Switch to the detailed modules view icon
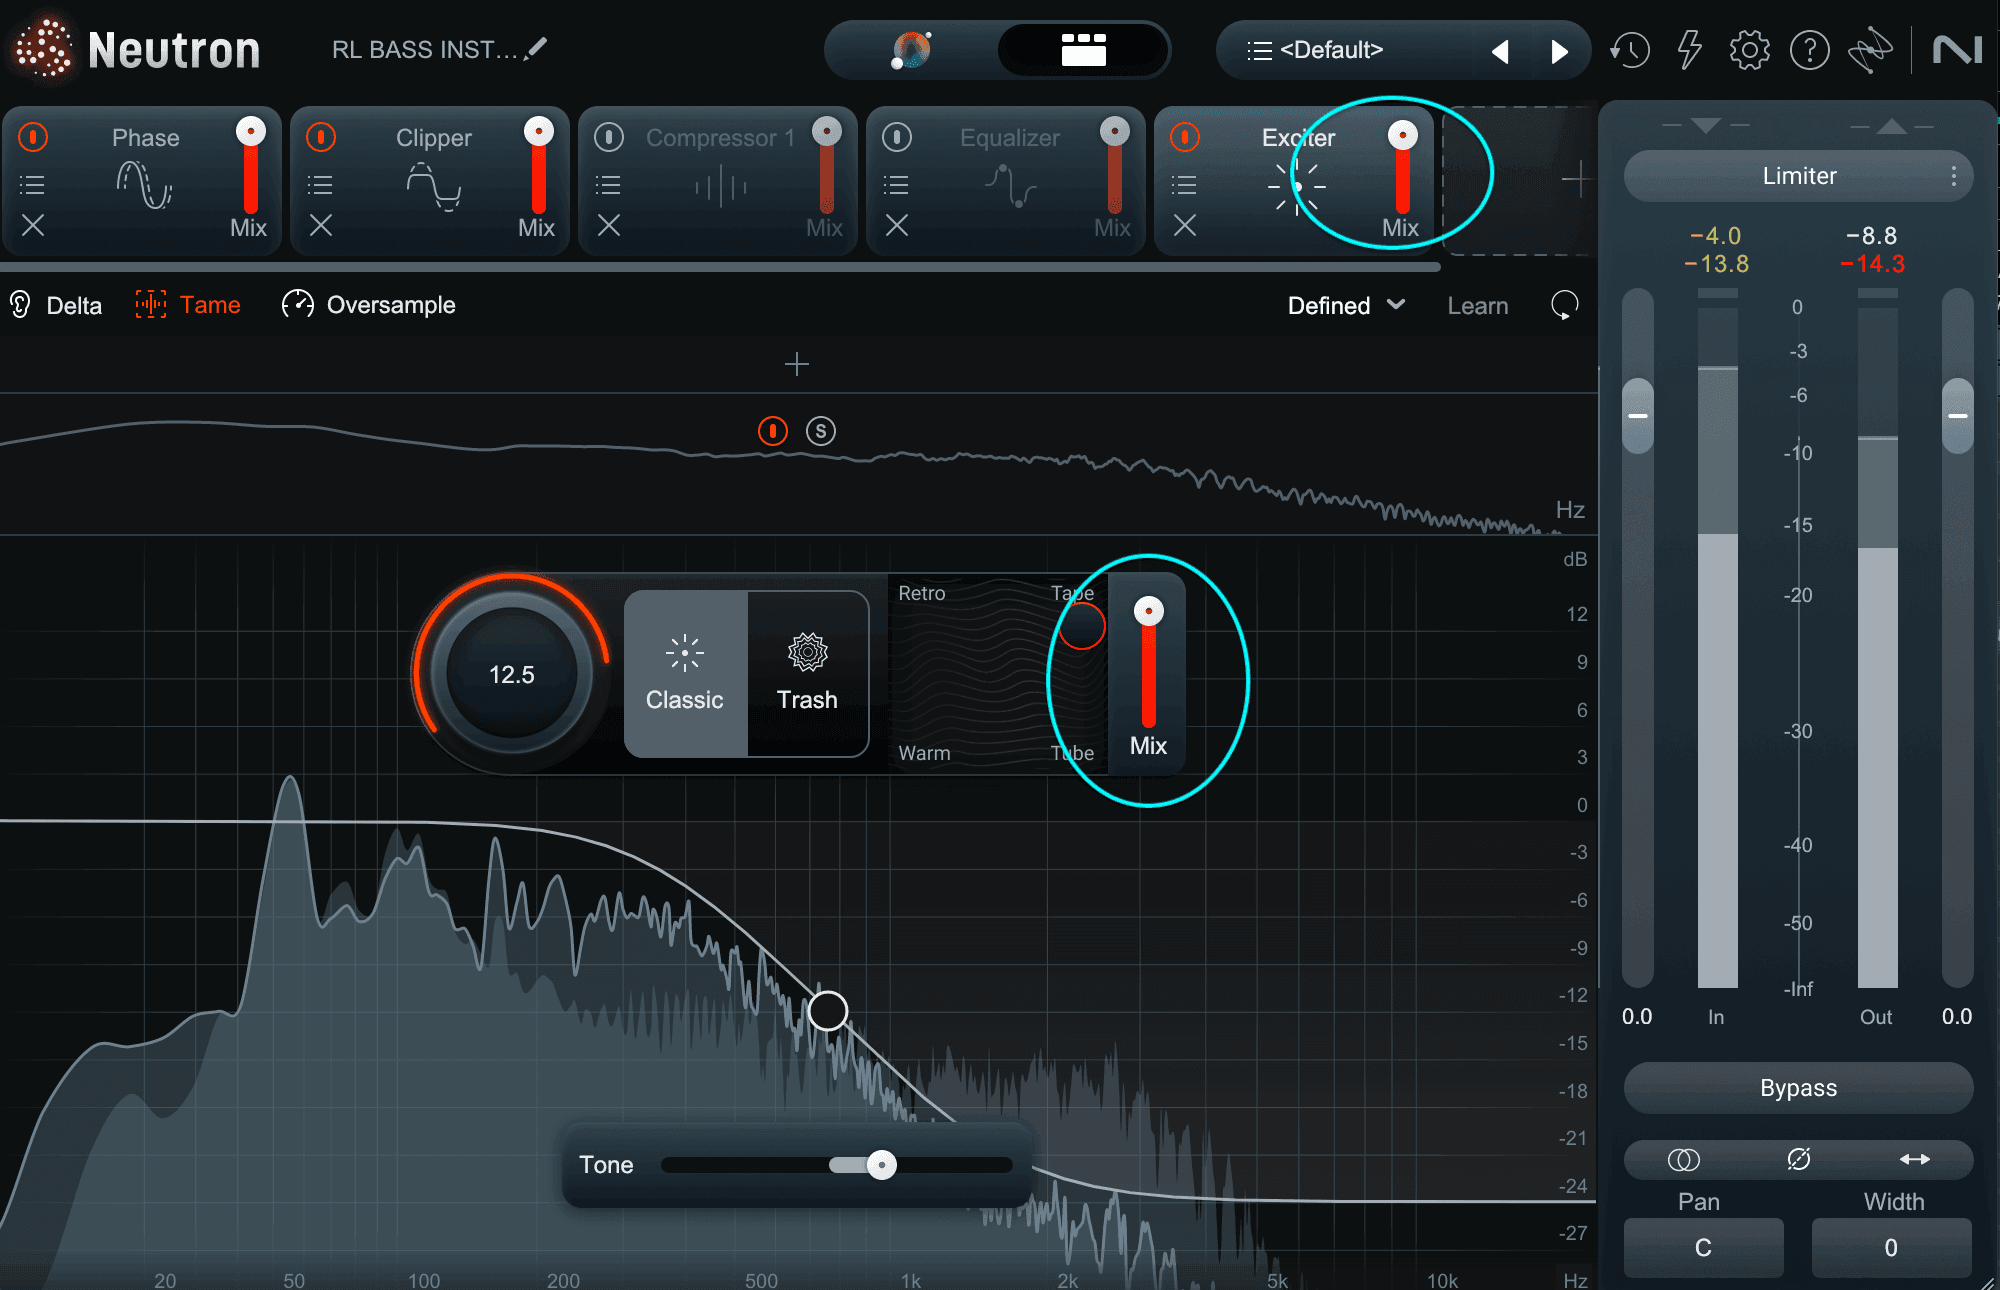Image resolution: width=2000 pixels, height=1290 pixels. (x=1083, y=49)
